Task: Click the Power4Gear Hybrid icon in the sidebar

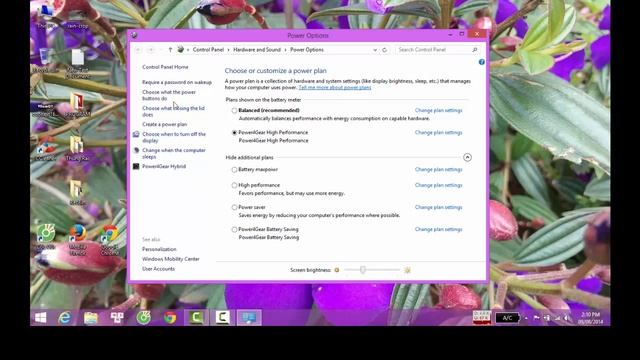Action: coord(136,167)
